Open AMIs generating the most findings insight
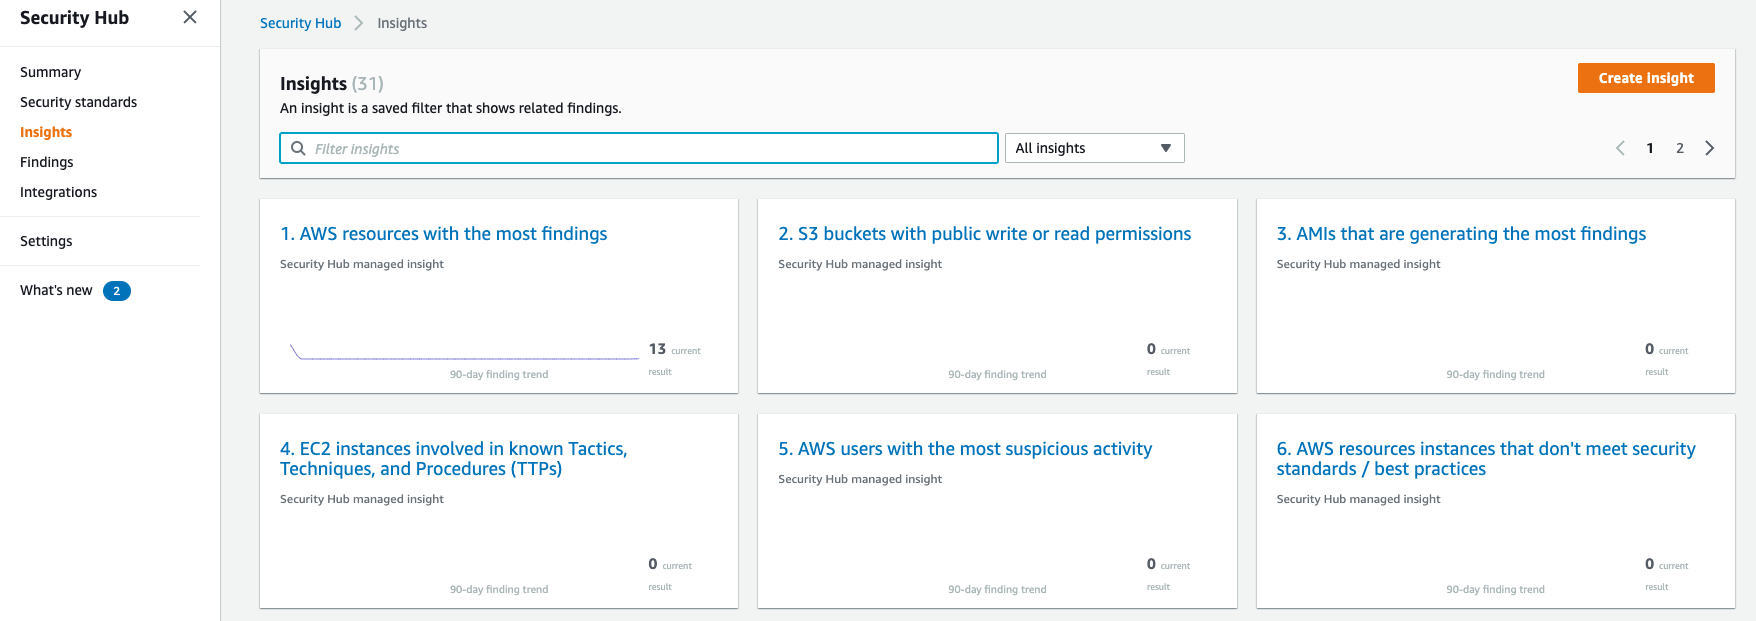The width and height of the screenshot is (1756, 621). point(1460,234)
